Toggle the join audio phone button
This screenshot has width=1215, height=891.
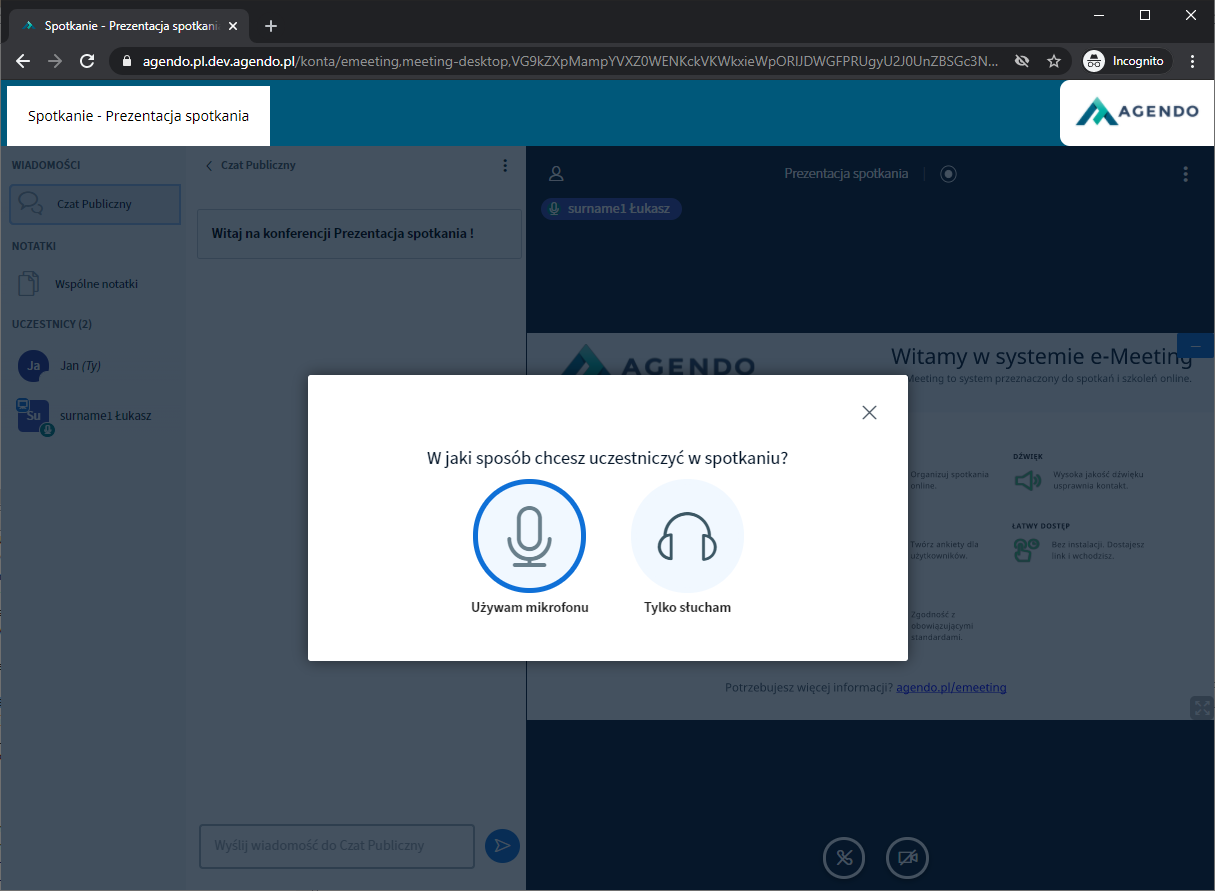844,857
